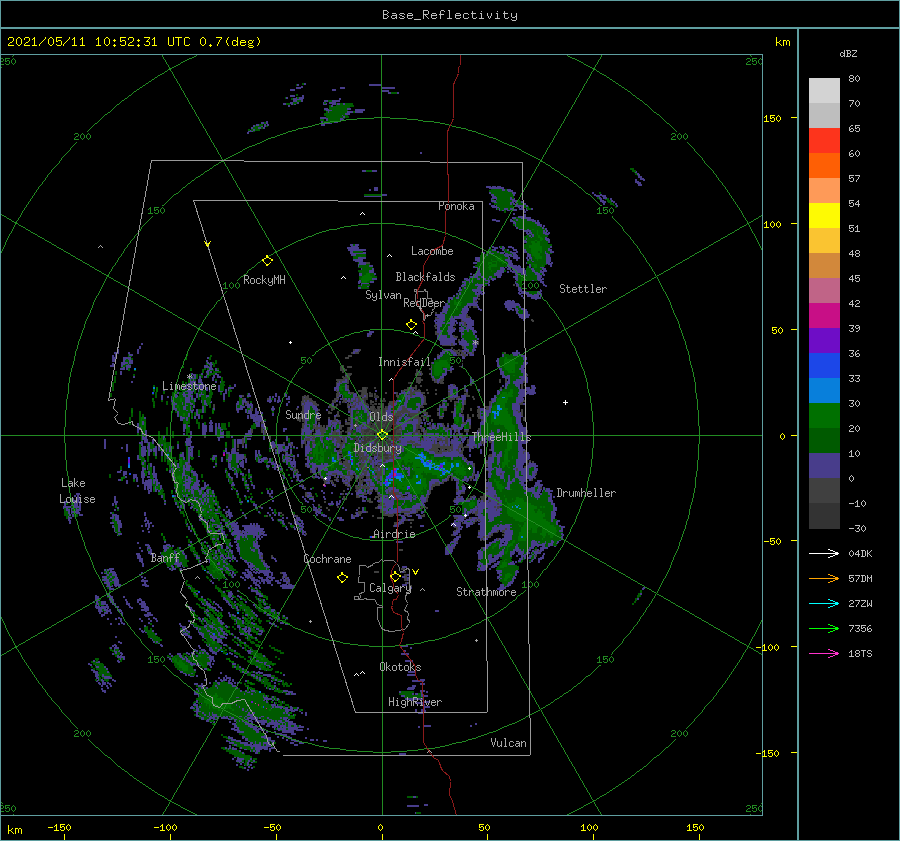The image size is (900, 841).
Task: Select the purple 39 dBZ legend swatch
Action: click(824, 341)
